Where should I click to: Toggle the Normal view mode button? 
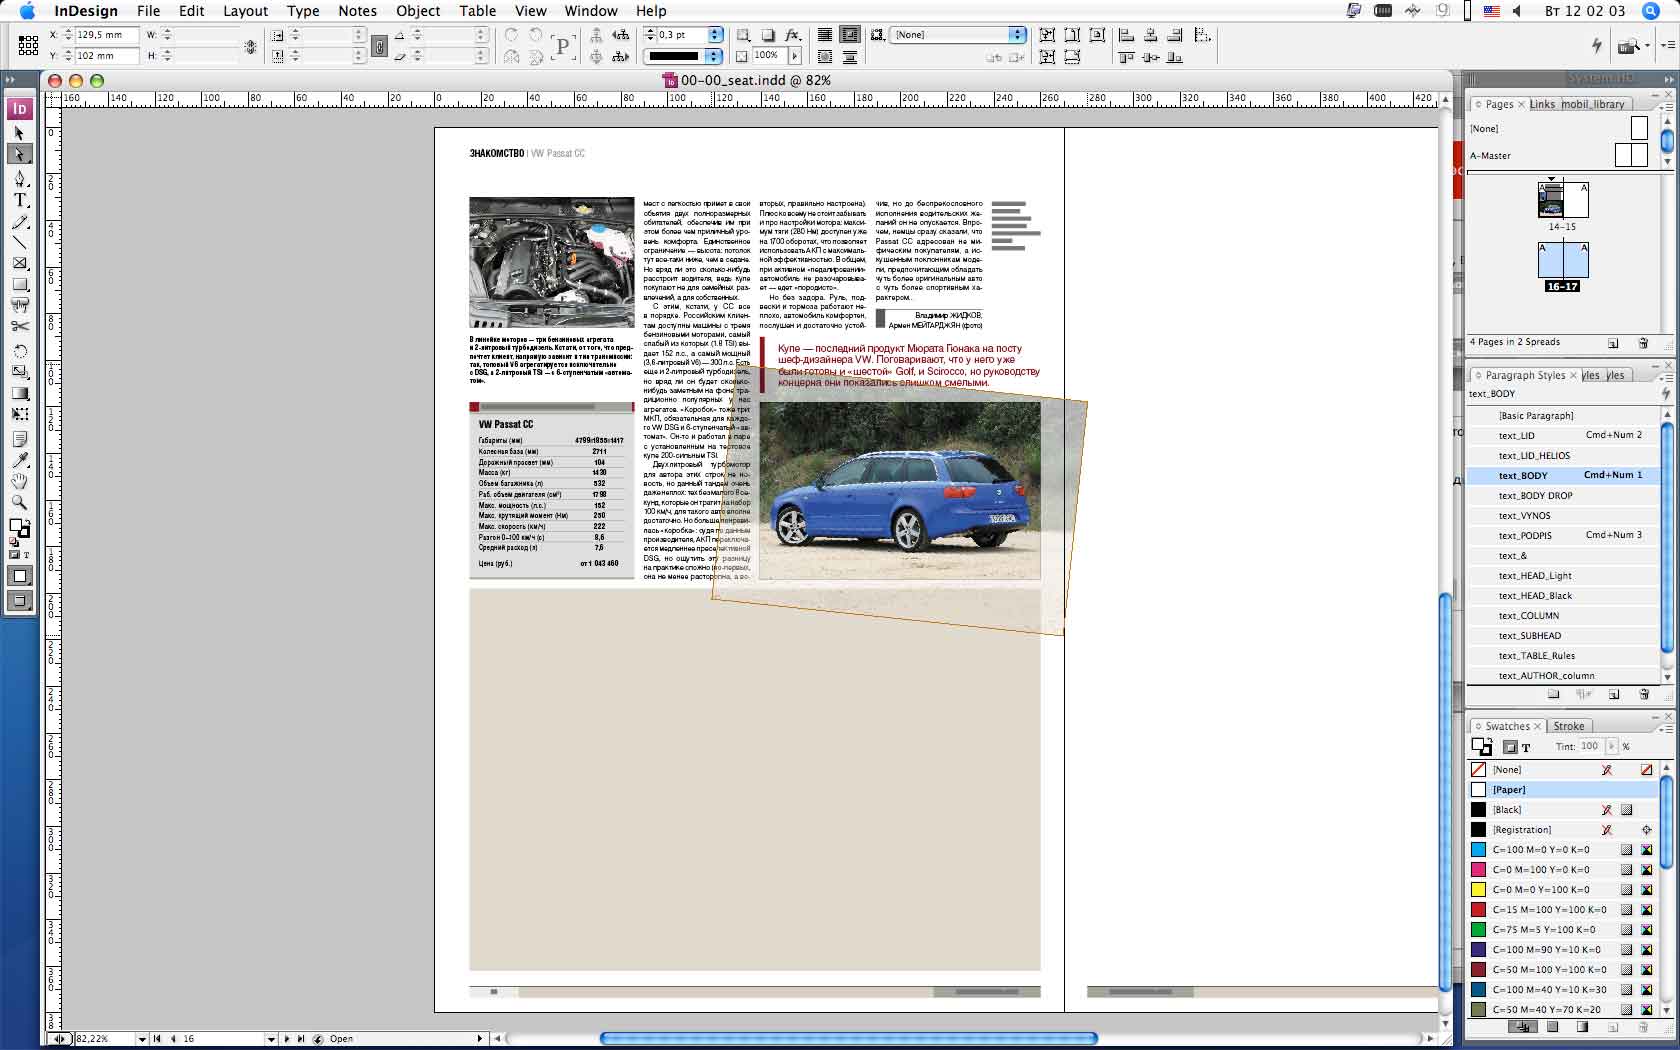click(20, 576)
